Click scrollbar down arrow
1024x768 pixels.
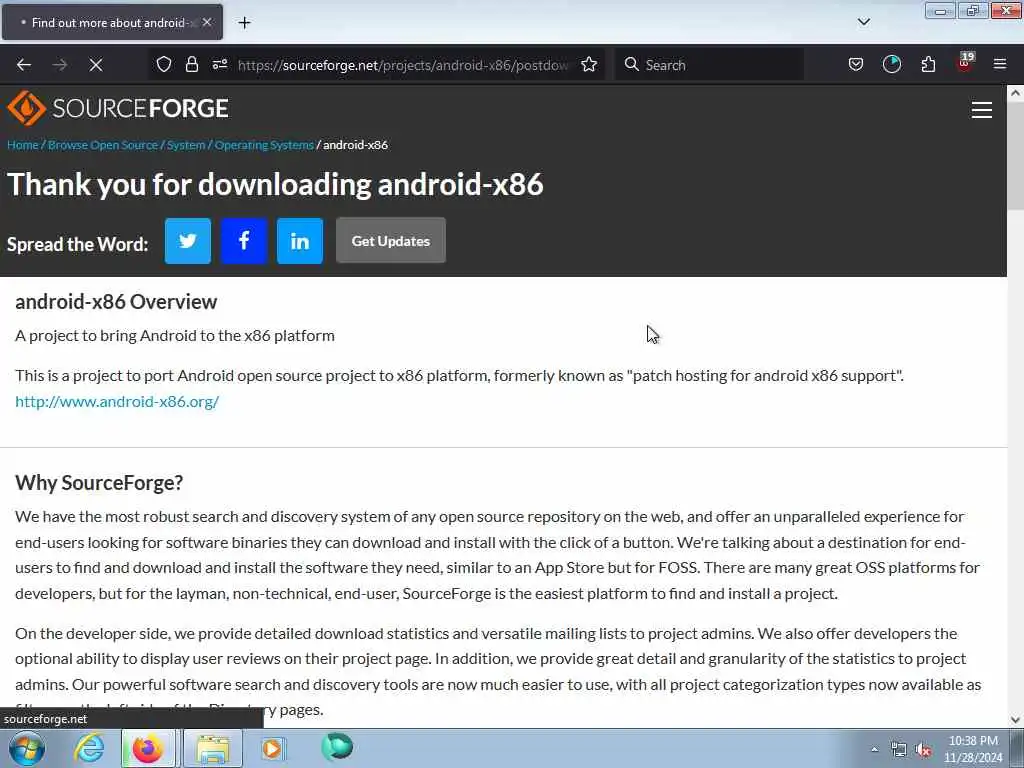coord(1015,720)
